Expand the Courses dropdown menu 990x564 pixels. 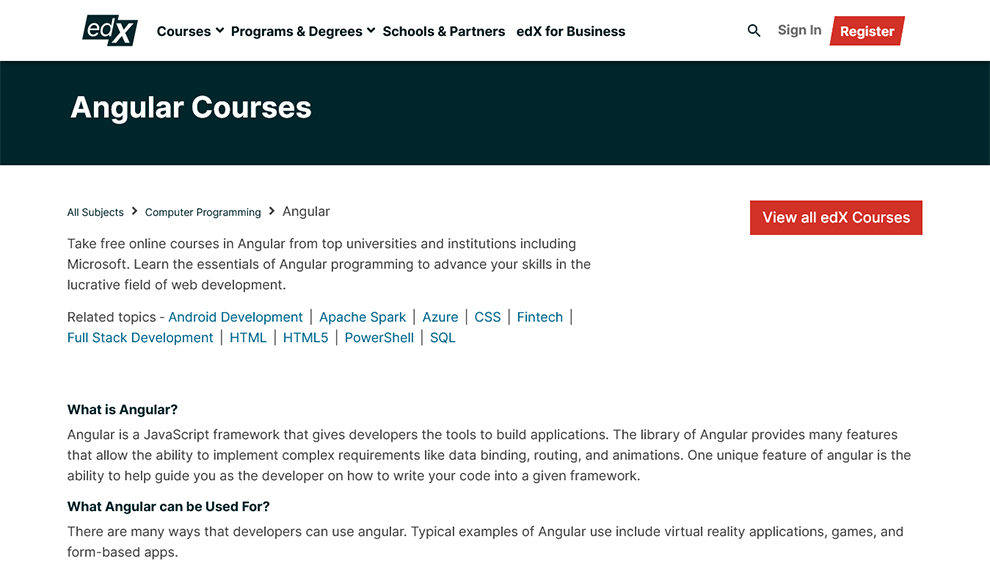click(190, 31)
